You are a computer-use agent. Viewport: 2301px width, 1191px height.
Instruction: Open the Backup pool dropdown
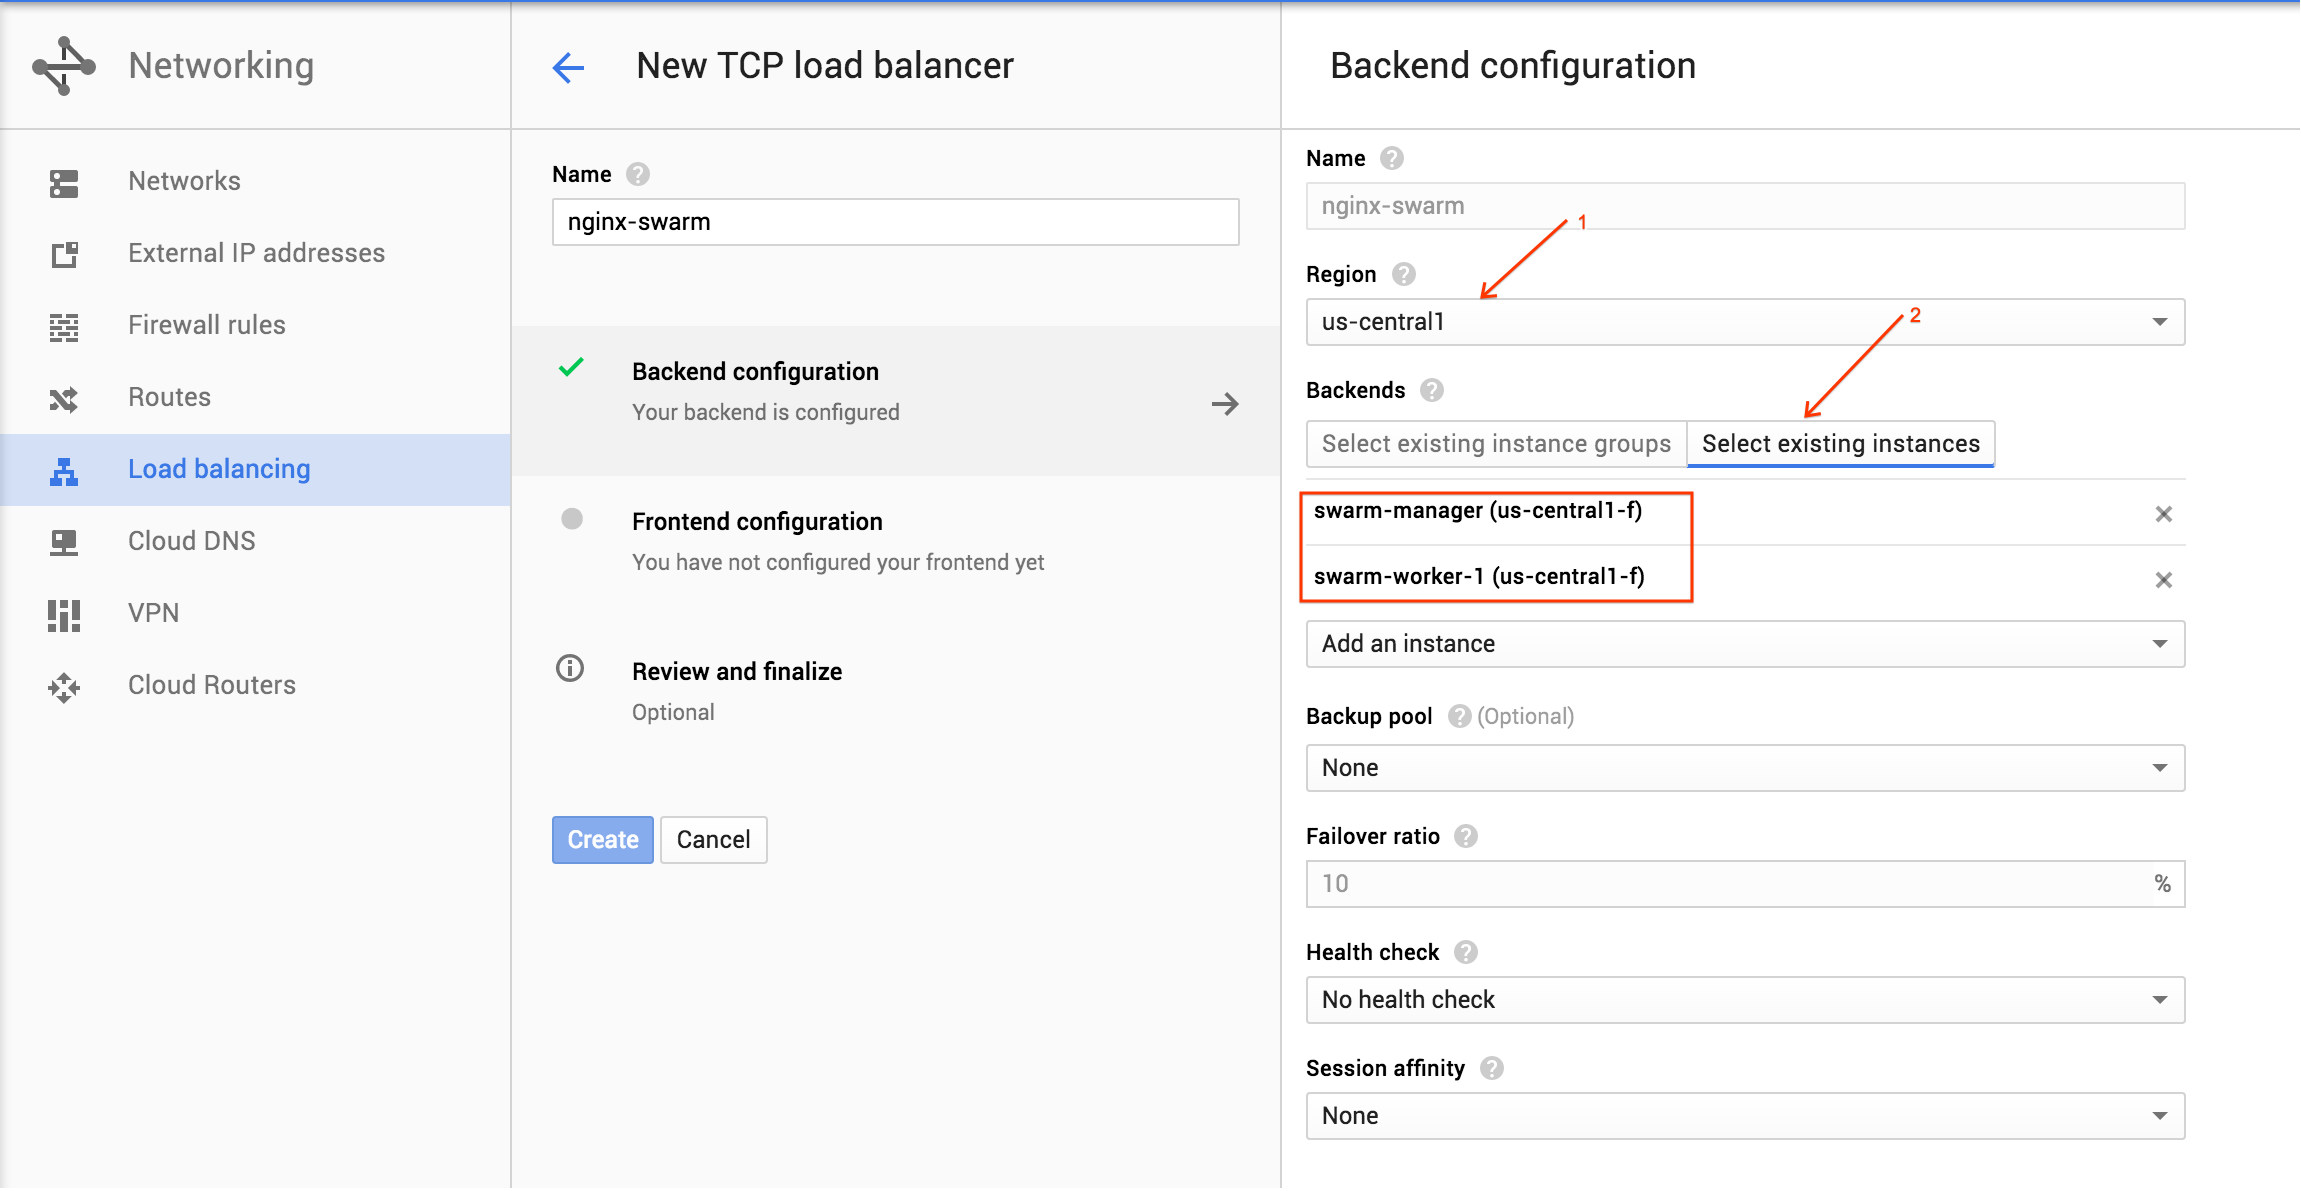click(1745, 768)
